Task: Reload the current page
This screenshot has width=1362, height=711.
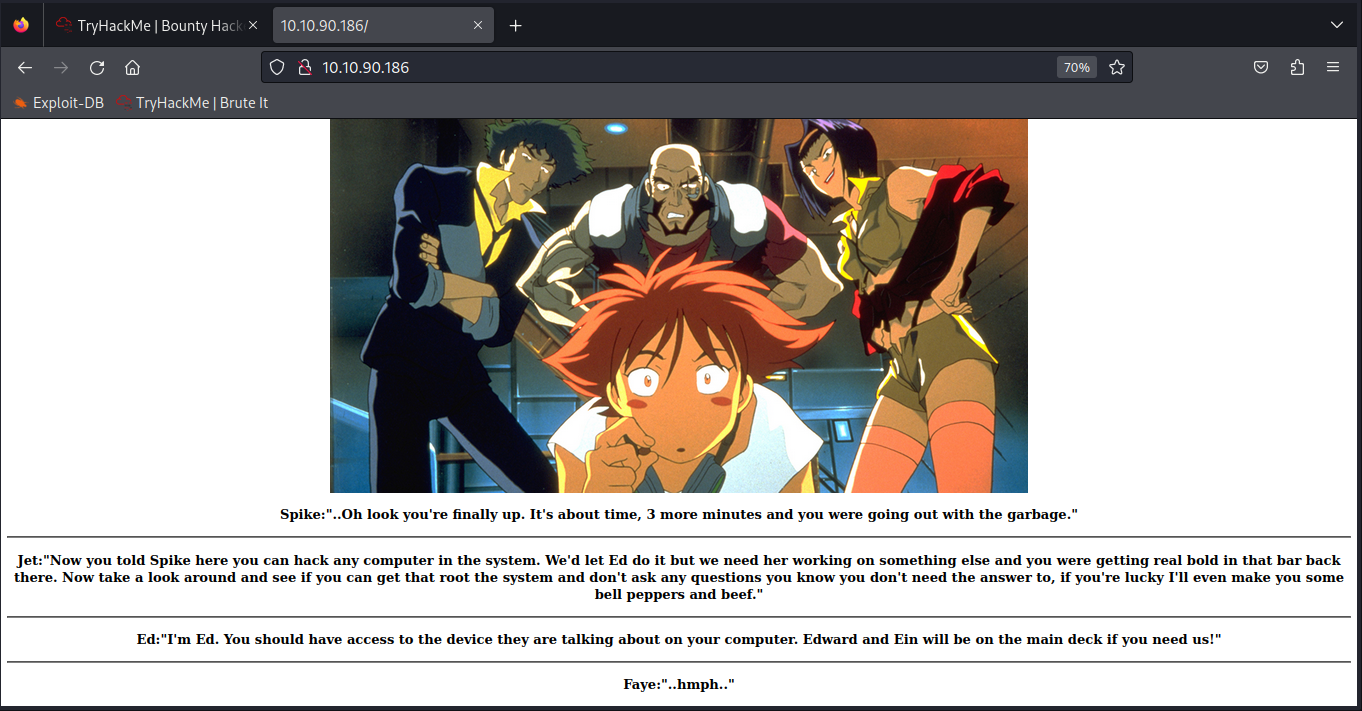Action: click(97, 67)
